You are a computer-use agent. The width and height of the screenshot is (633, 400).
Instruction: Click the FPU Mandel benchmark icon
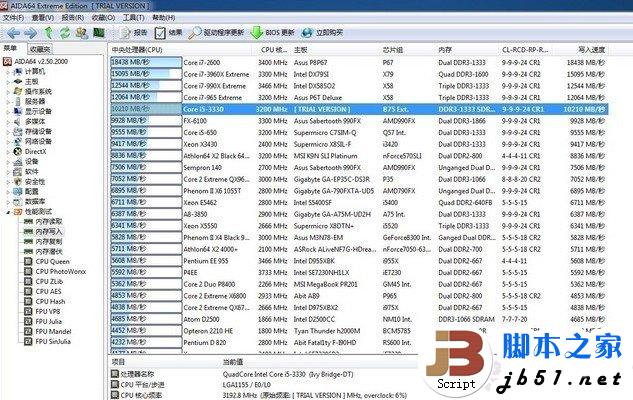28,331
